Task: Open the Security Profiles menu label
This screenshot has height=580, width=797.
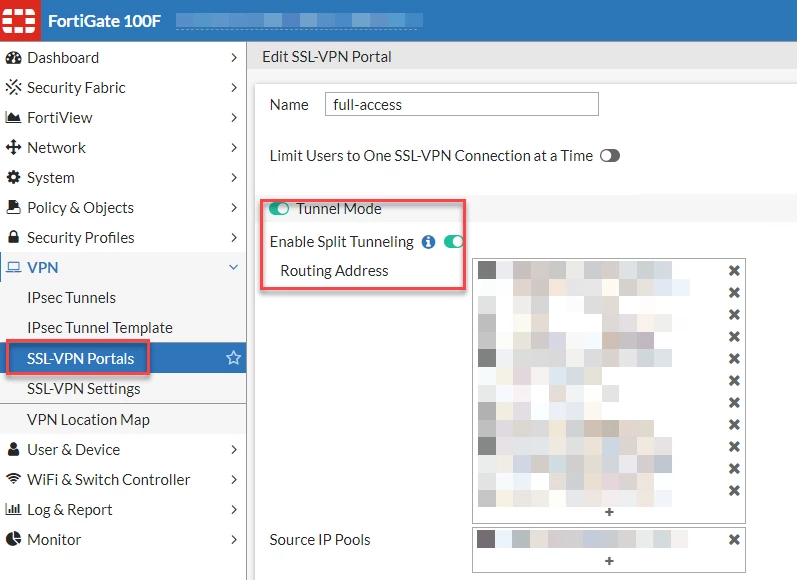Action: (x=81, y=237)
